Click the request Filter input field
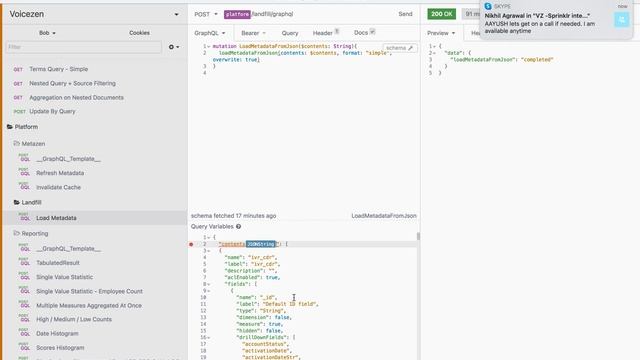Viewport: 640px width, 360px height. (84, 47)
